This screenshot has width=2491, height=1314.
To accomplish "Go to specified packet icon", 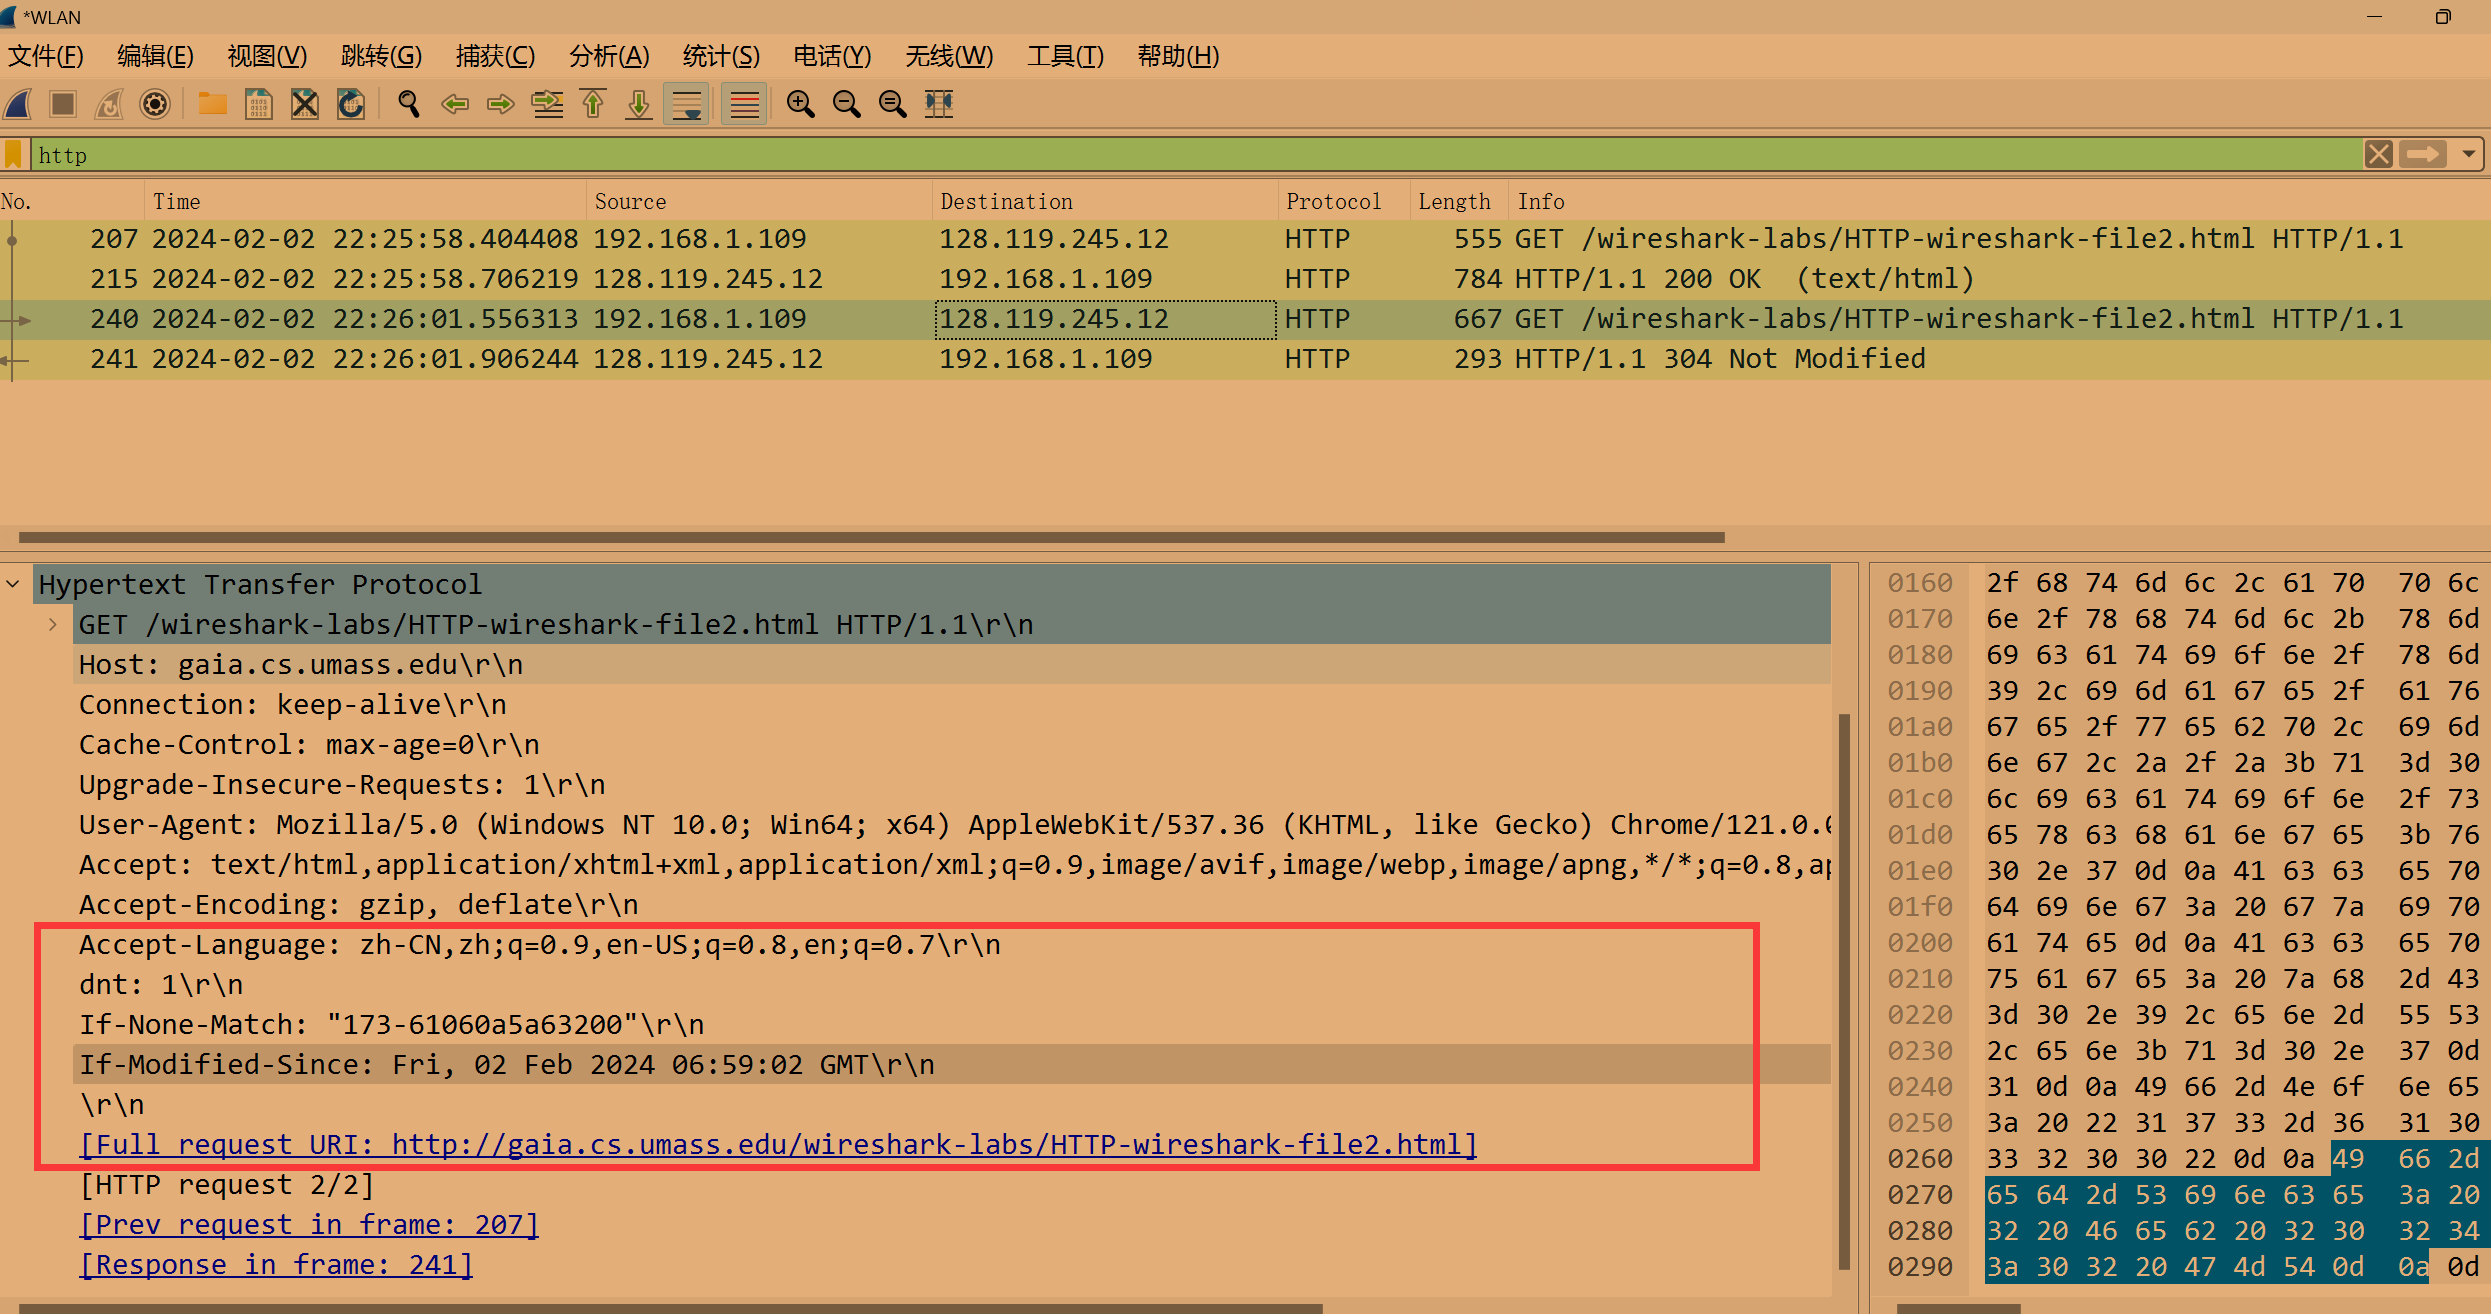I will tap(547, 104).
